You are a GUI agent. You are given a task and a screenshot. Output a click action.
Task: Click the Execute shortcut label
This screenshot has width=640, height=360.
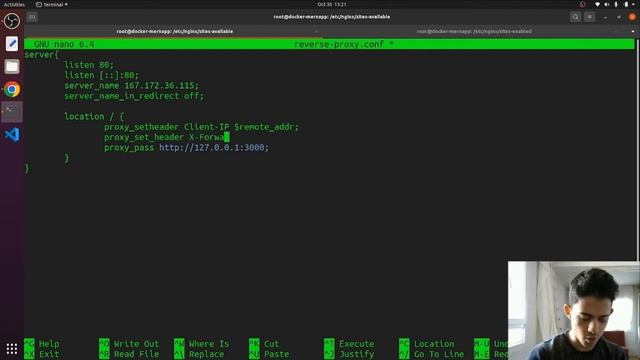point(356,344)
